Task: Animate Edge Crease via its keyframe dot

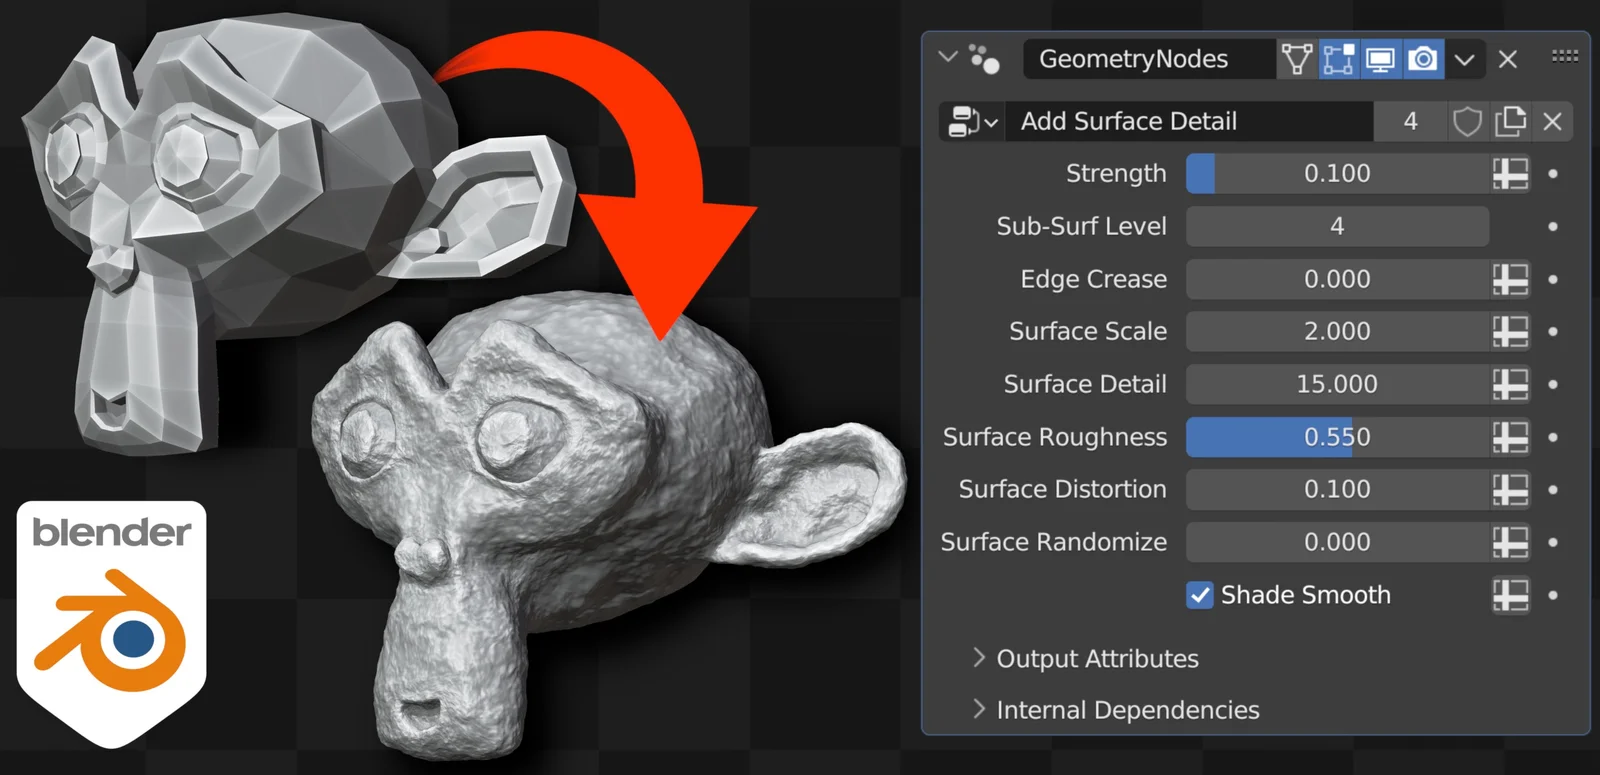Action: tap(1553, 279)
